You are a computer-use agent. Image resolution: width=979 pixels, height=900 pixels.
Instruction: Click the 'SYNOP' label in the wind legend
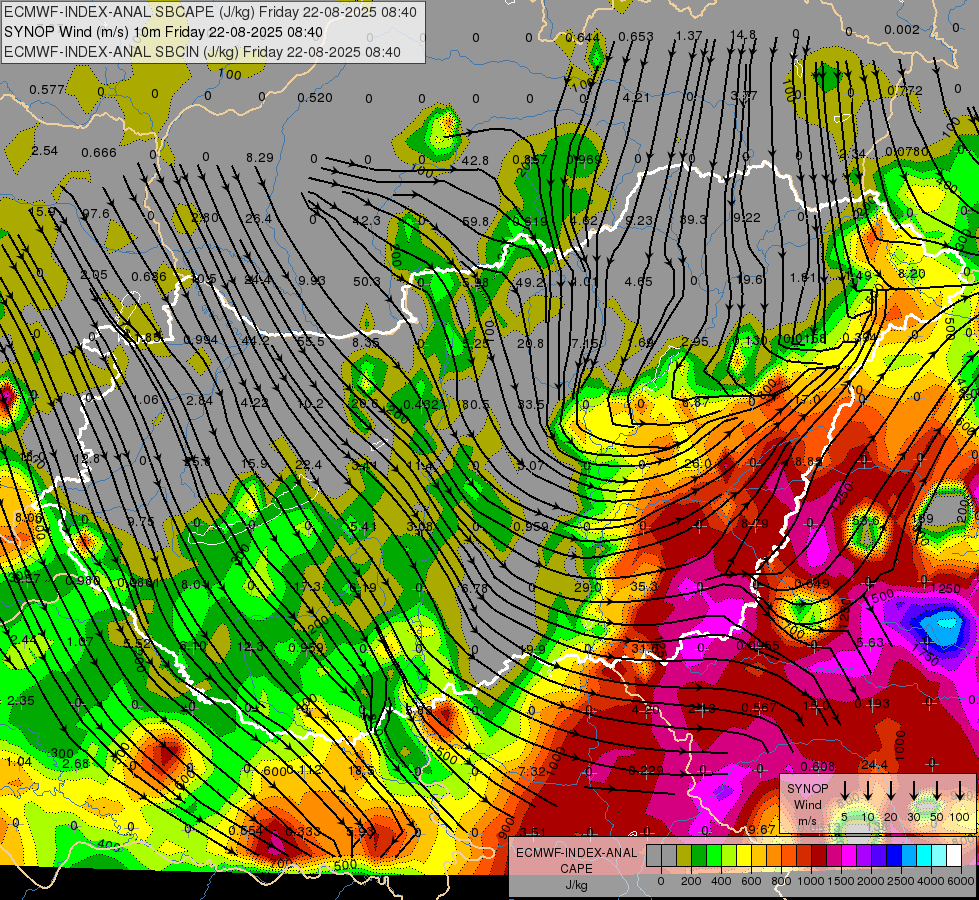(807, 788)
